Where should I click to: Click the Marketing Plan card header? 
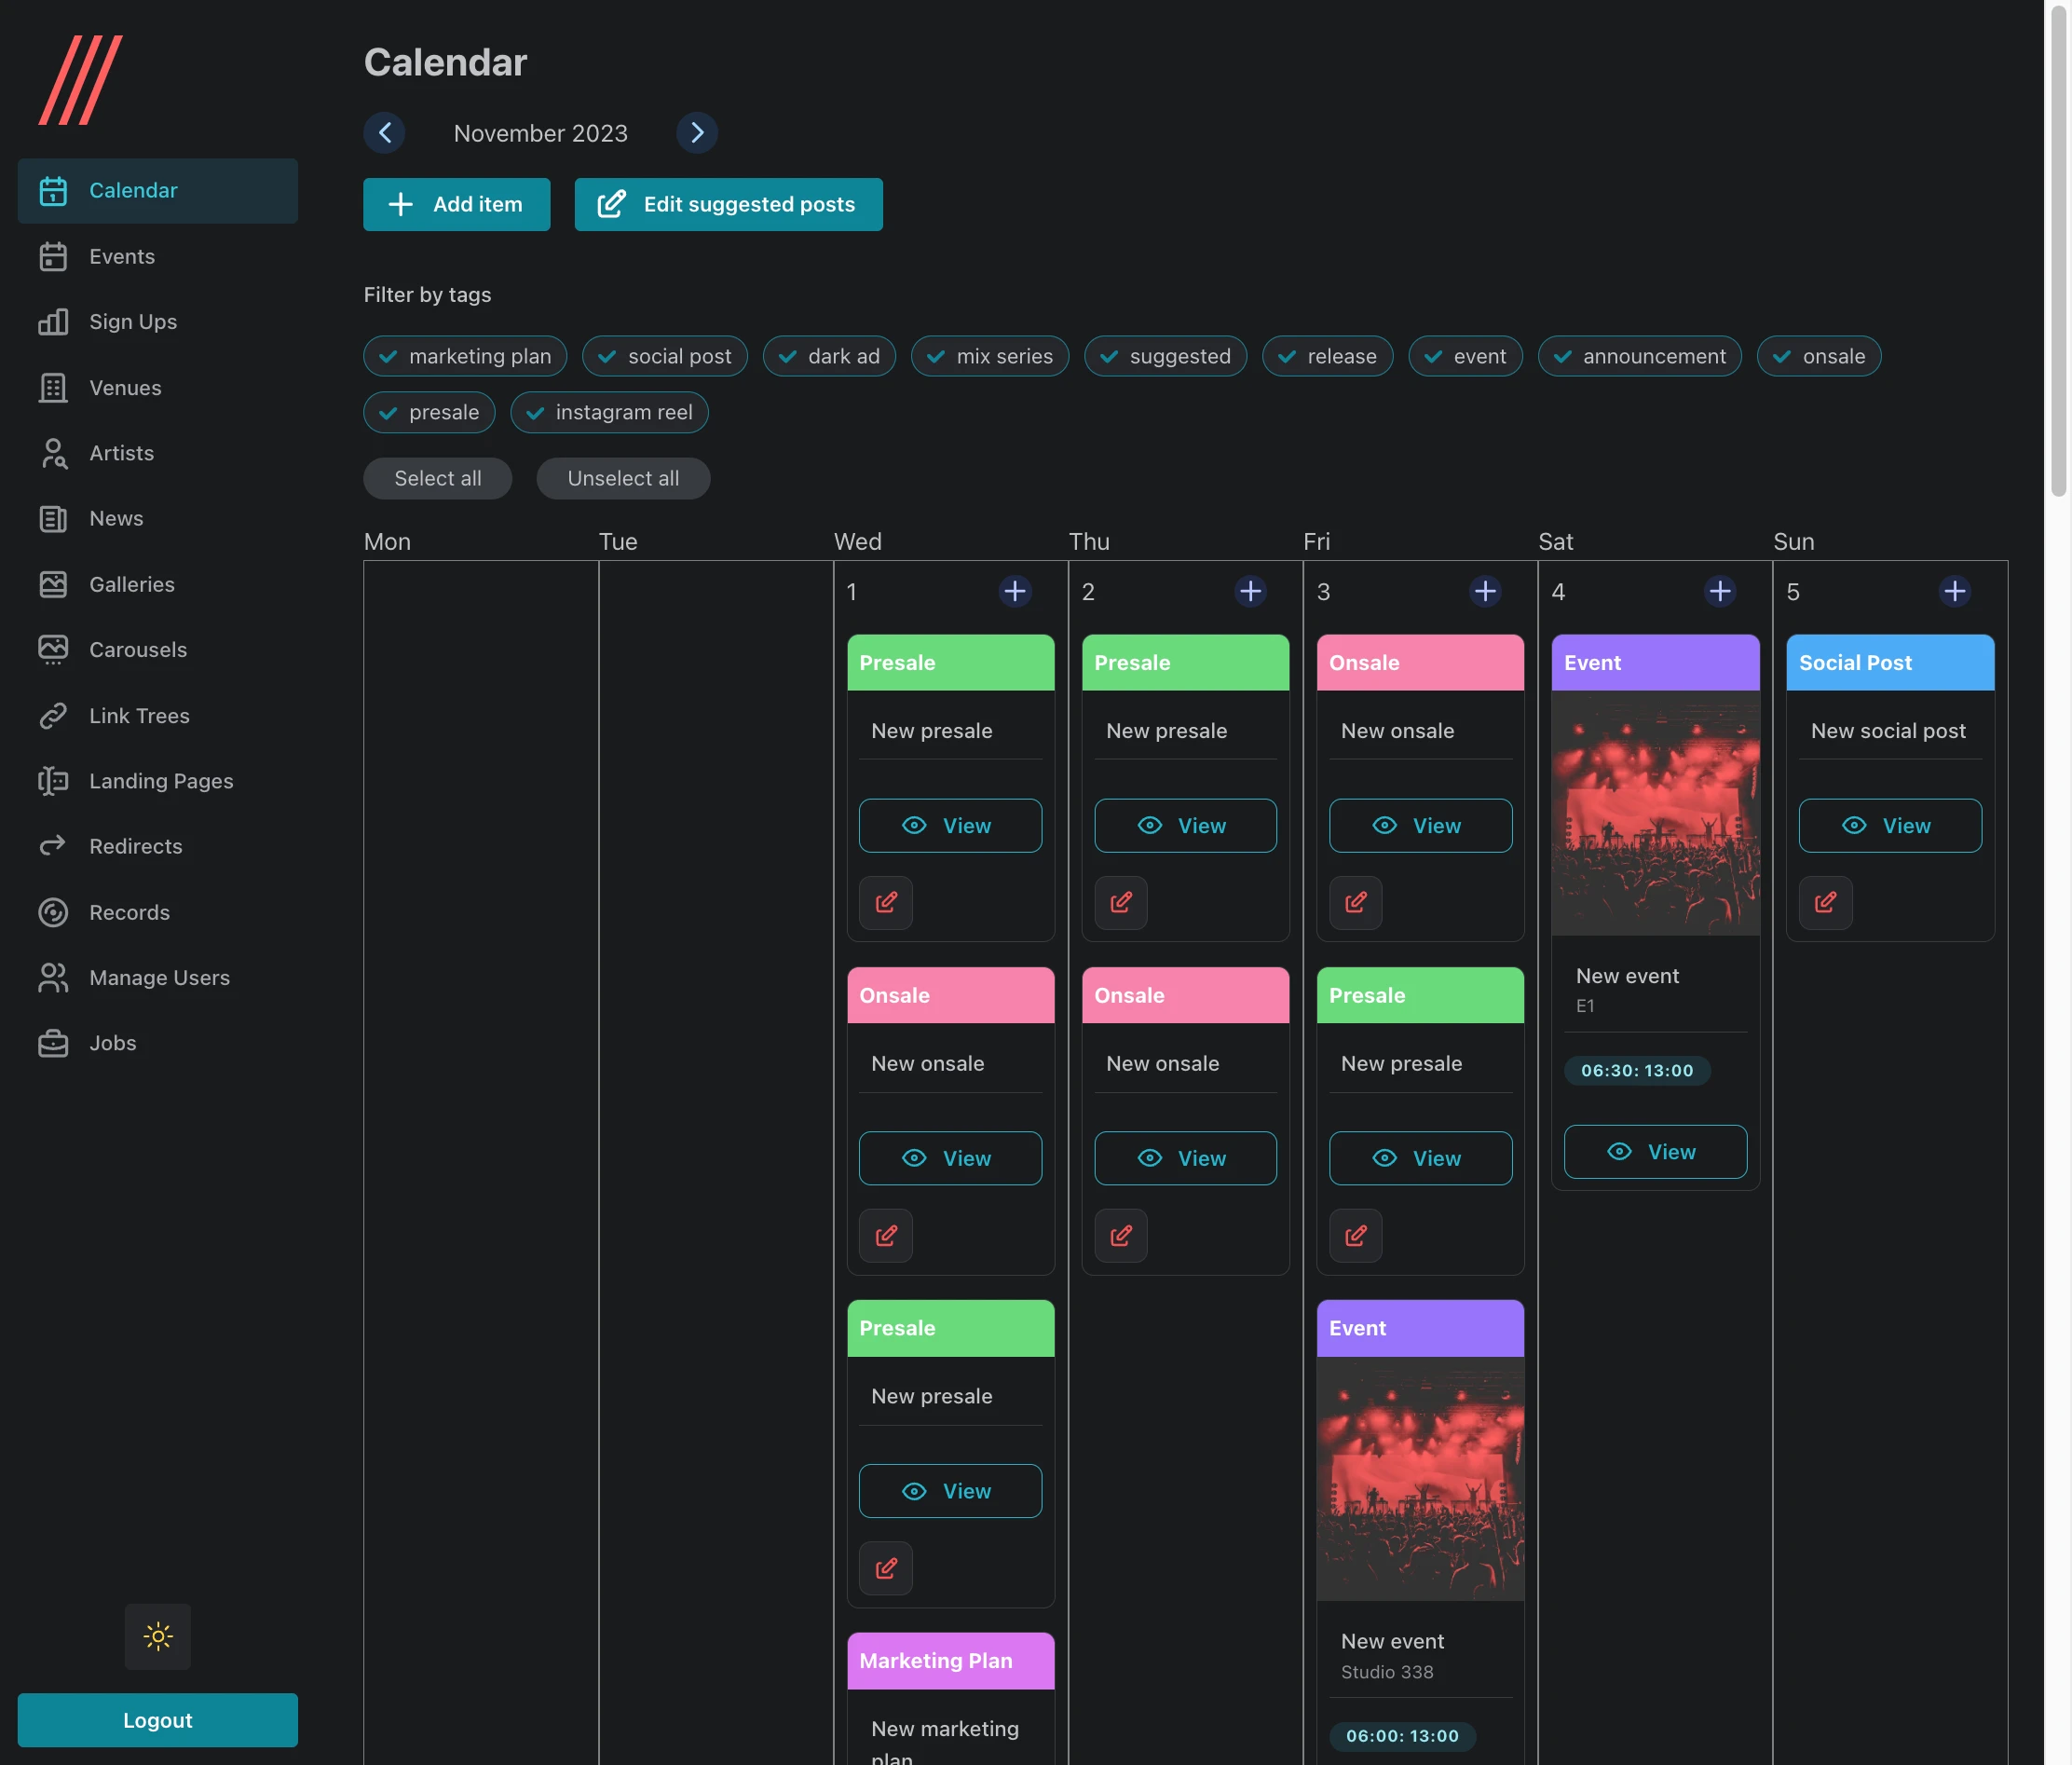tap(950, 1661)
